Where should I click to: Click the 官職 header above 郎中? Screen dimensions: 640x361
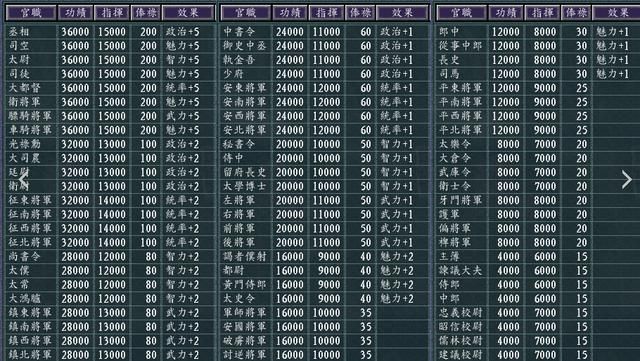pyautogui.click(x=462, y=13)
